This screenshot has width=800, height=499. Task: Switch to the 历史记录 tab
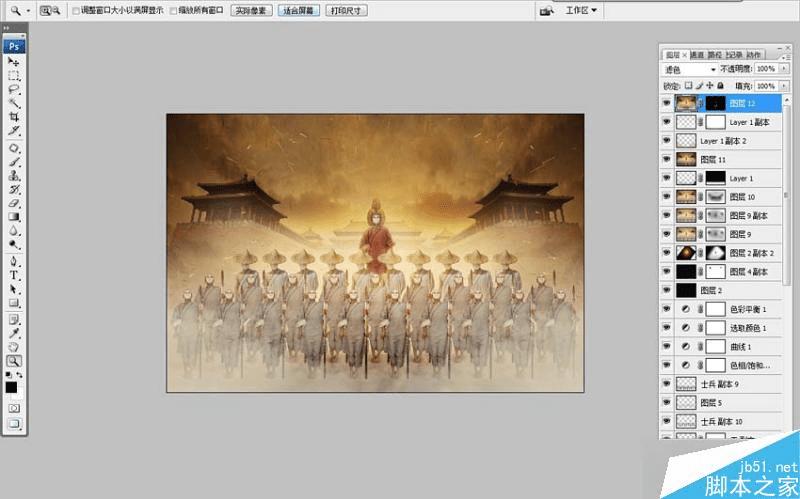734,55
